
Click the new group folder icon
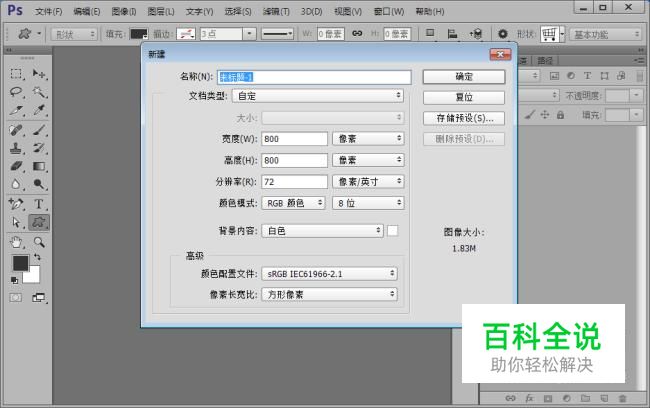585,398
